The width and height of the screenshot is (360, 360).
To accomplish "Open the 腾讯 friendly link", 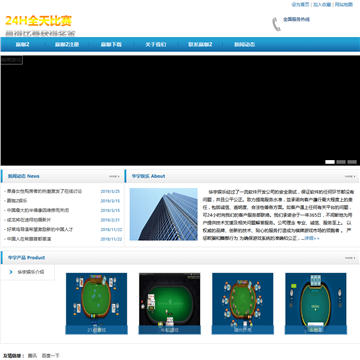I will pos(32,356).
